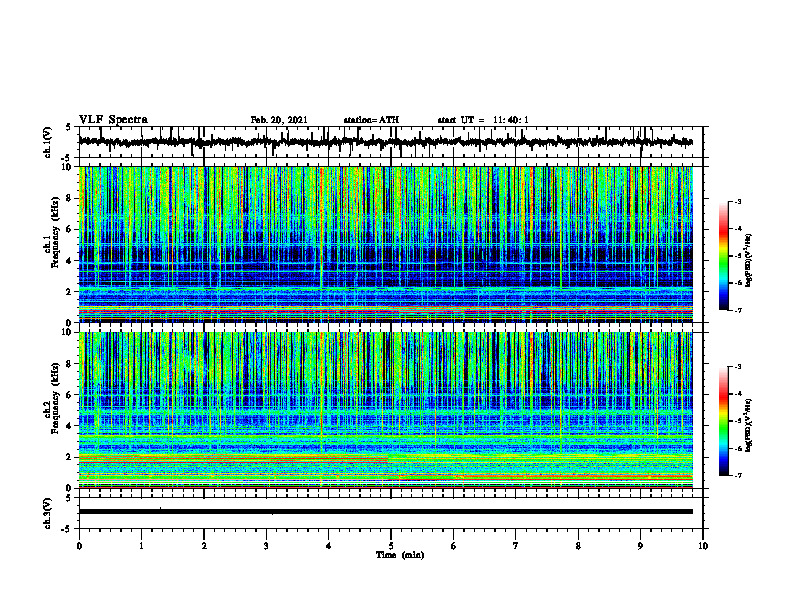Click the ch.2 "Frequency (kHz)" axis label

[x=56, y=398]
